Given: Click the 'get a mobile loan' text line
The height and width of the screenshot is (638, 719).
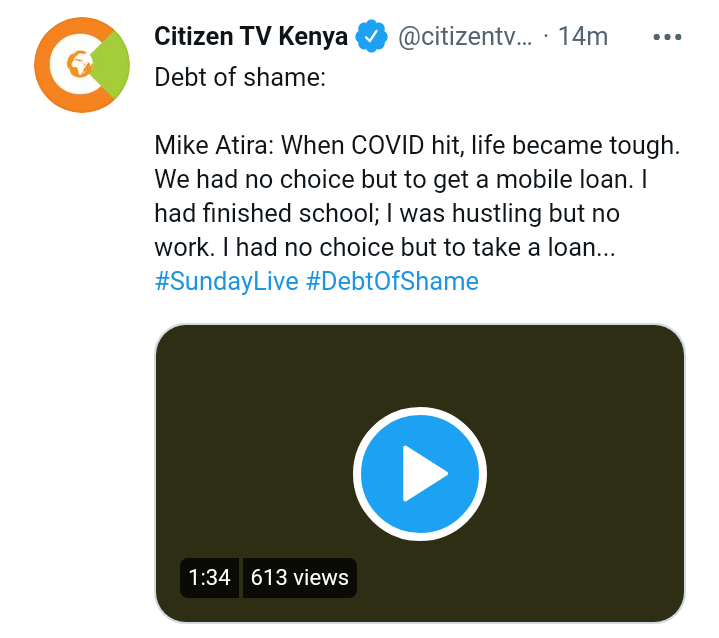Looking at the screenshot, I should (401, 179).
